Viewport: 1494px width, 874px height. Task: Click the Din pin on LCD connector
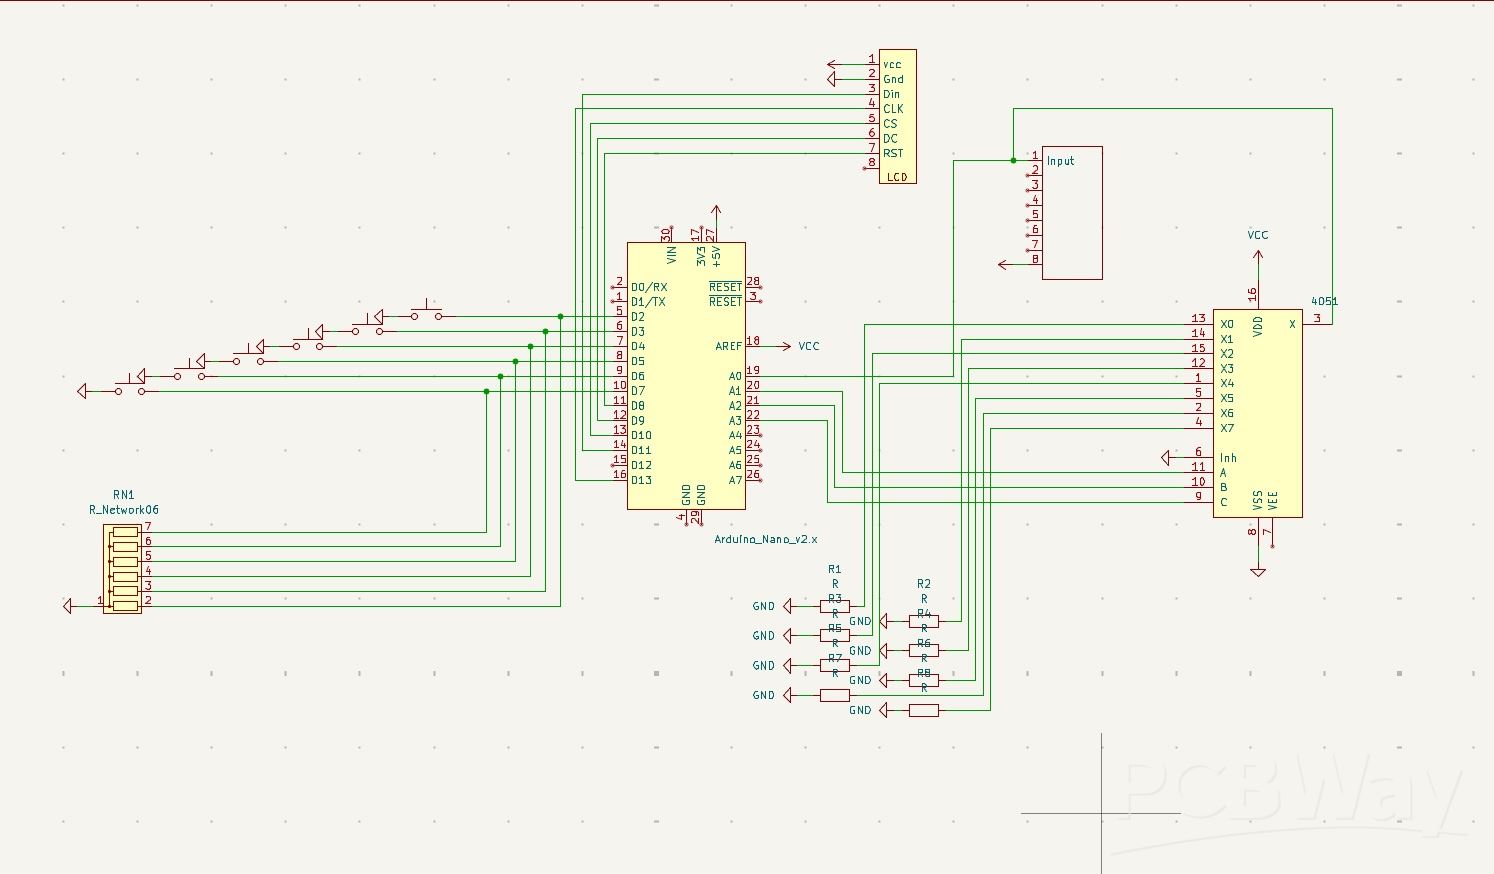(891, 94)
